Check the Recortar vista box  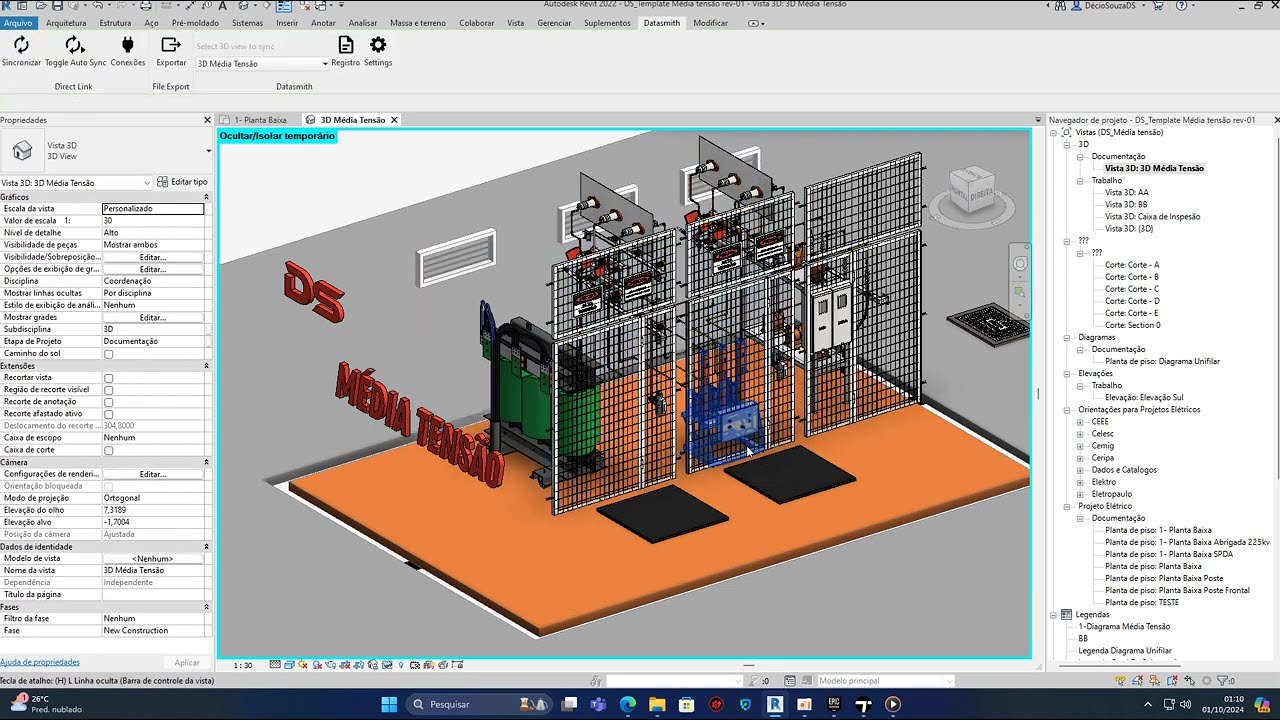(x=109, y=378)
